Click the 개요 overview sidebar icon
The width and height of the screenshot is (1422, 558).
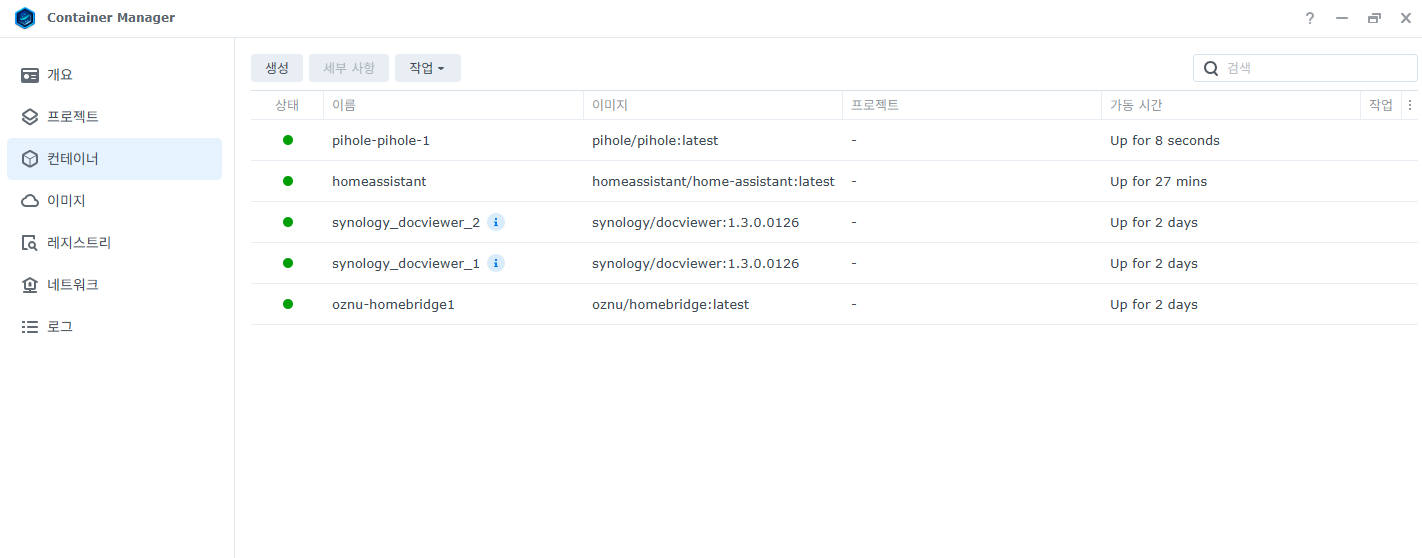[x=30, y=75]
